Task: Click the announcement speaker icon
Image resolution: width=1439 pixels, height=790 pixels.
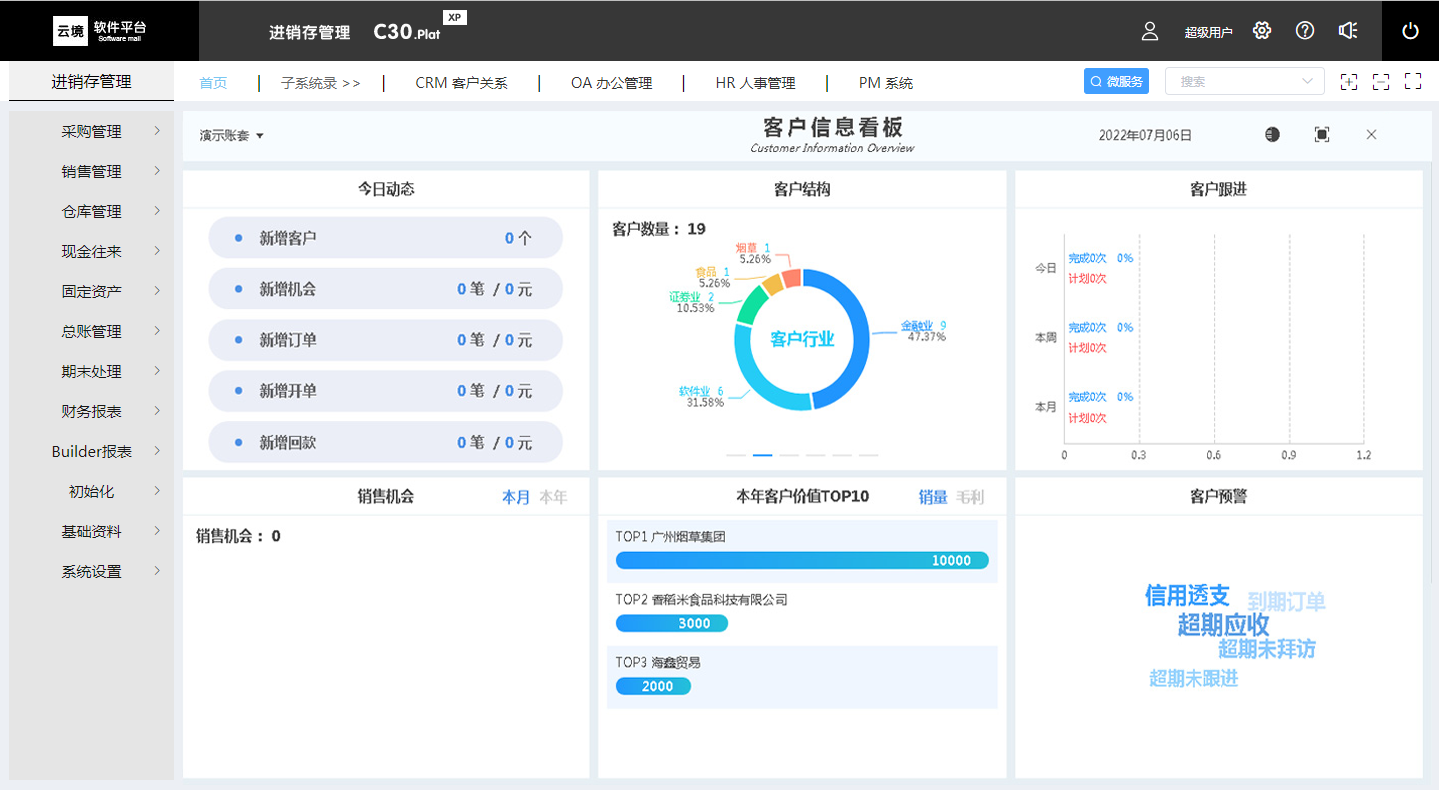Action: click(1348, 31)
